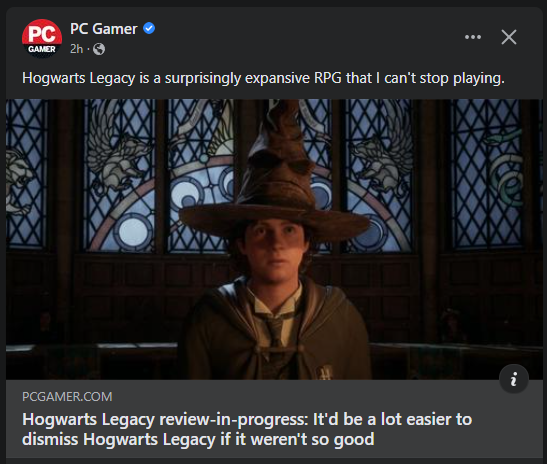
Task: Open the Sorting Hat article preview image
Action: tap(274, 239)
